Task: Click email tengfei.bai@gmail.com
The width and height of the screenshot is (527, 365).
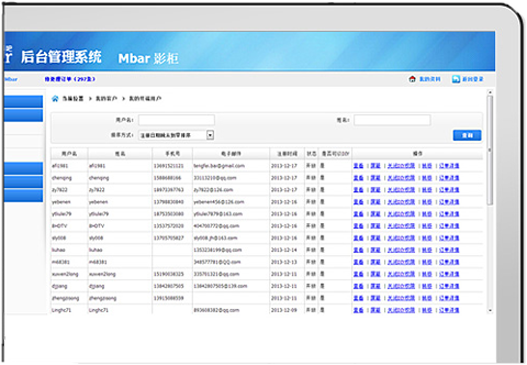Action: [219, 166]
